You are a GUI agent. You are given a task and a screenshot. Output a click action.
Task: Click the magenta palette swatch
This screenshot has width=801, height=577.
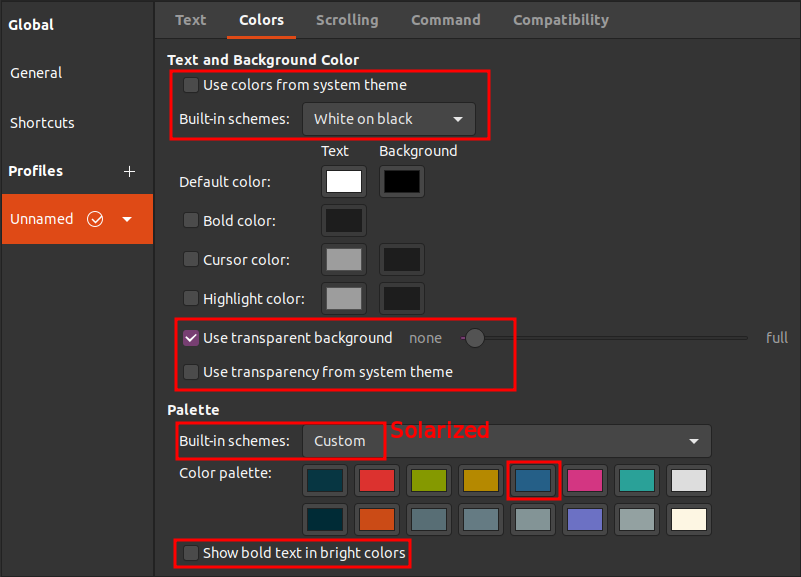pyautogui.click(x=585, y=480)
